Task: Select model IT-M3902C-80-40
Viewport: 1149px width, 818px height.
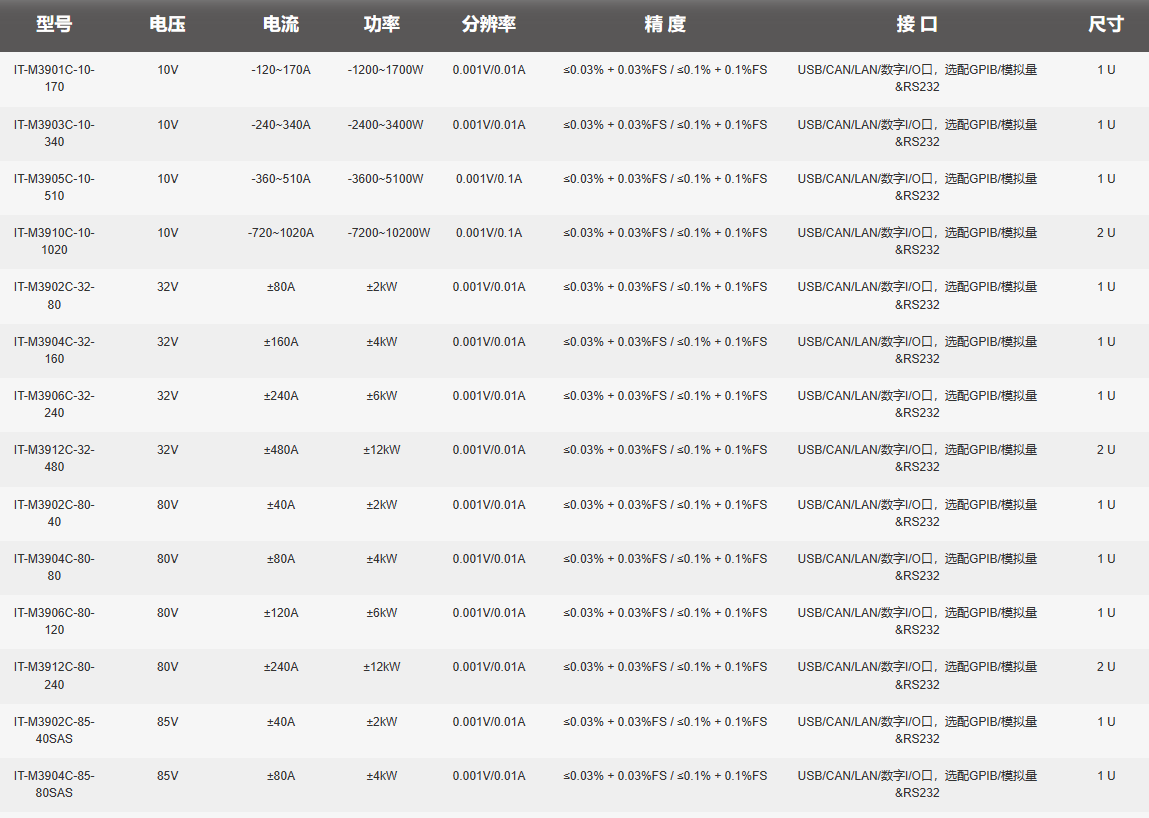Action: coord(54,513)
